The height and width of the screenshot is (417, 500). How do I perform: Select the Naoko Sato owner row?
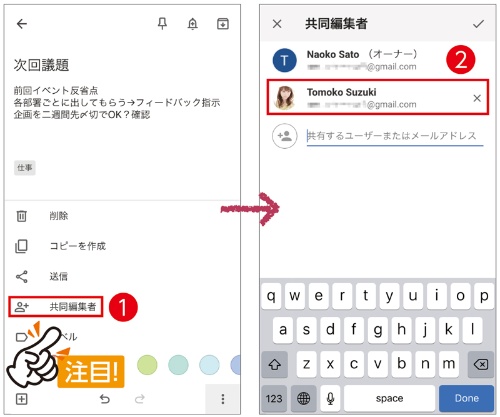click(378, 60)
